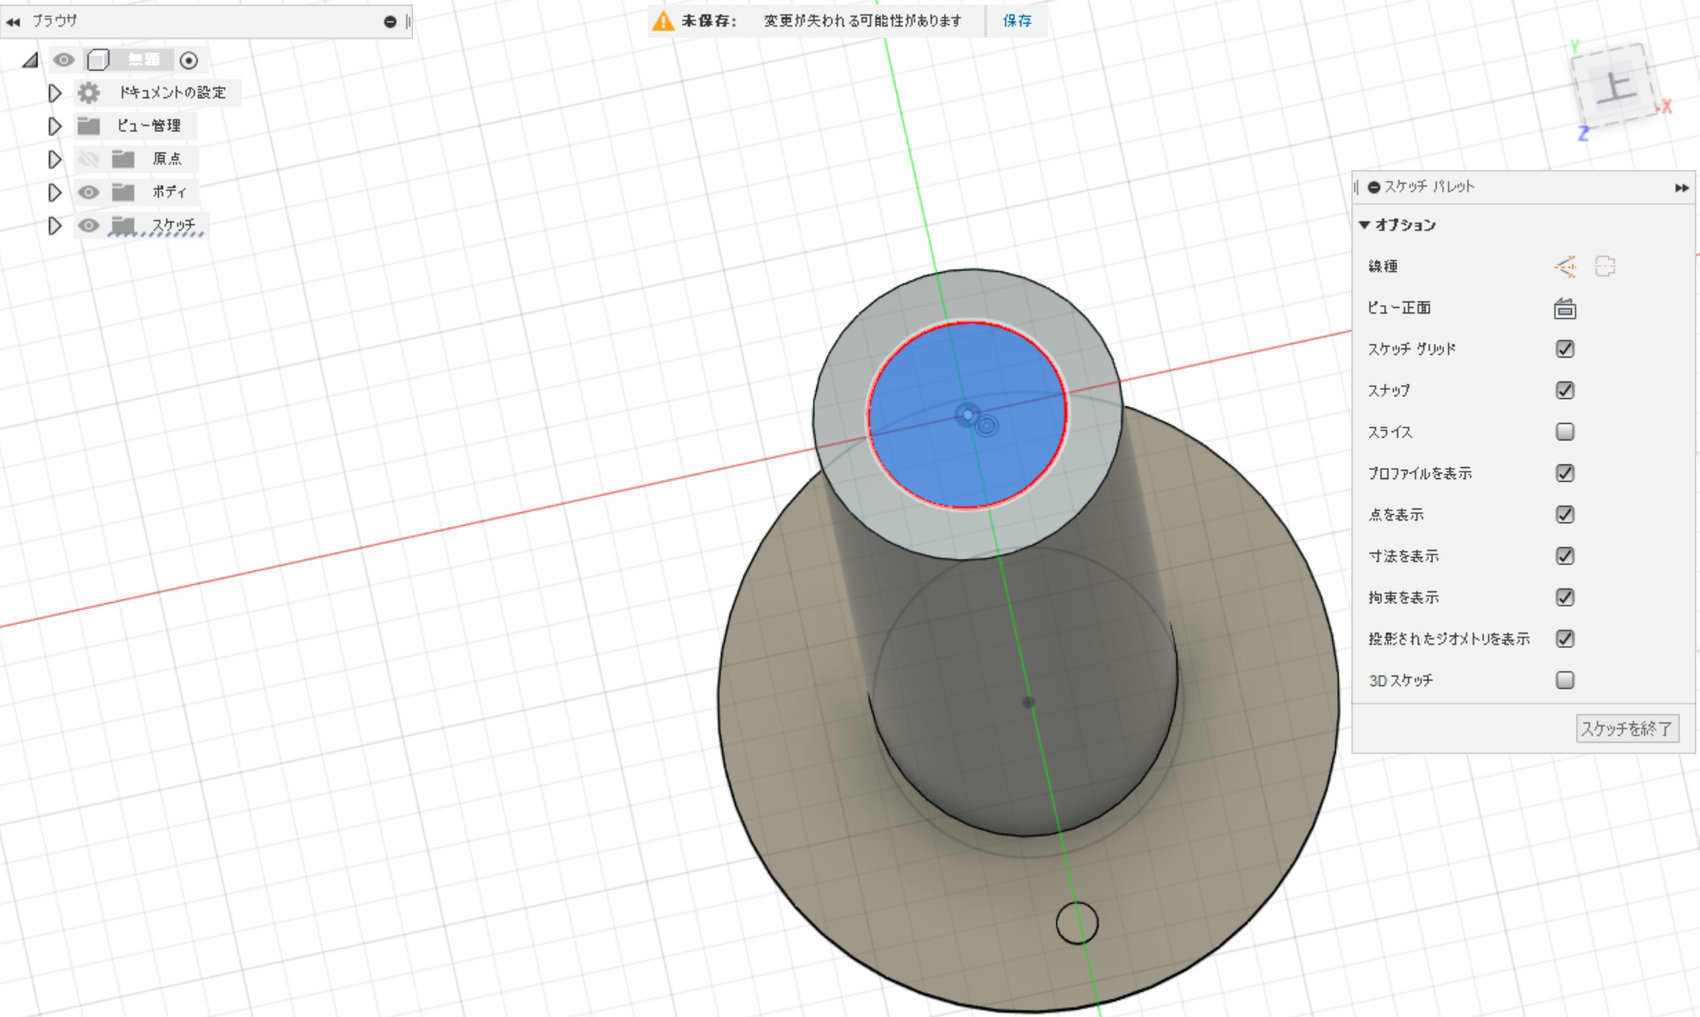The height and width of the screenshot is (1017, 1700).
Task: Toggle the 寸法を表示 checkbox
Action: click(1565, 556)
